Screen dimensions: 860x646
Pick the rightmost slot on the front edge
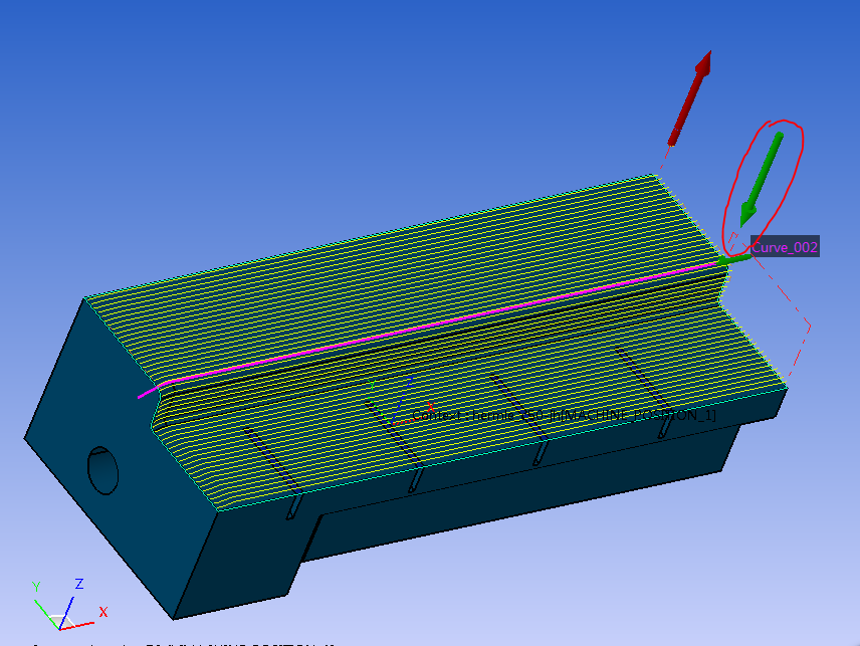tap(662, 427)
